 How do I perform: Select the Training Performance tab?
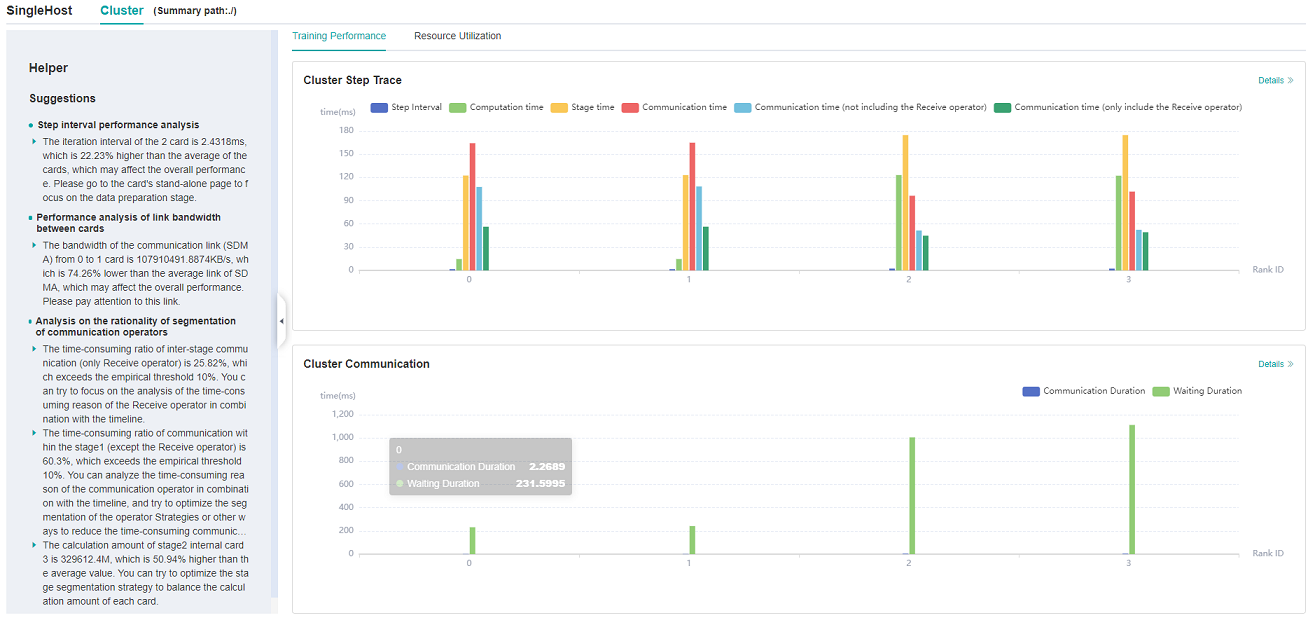[x=338, y=36]
